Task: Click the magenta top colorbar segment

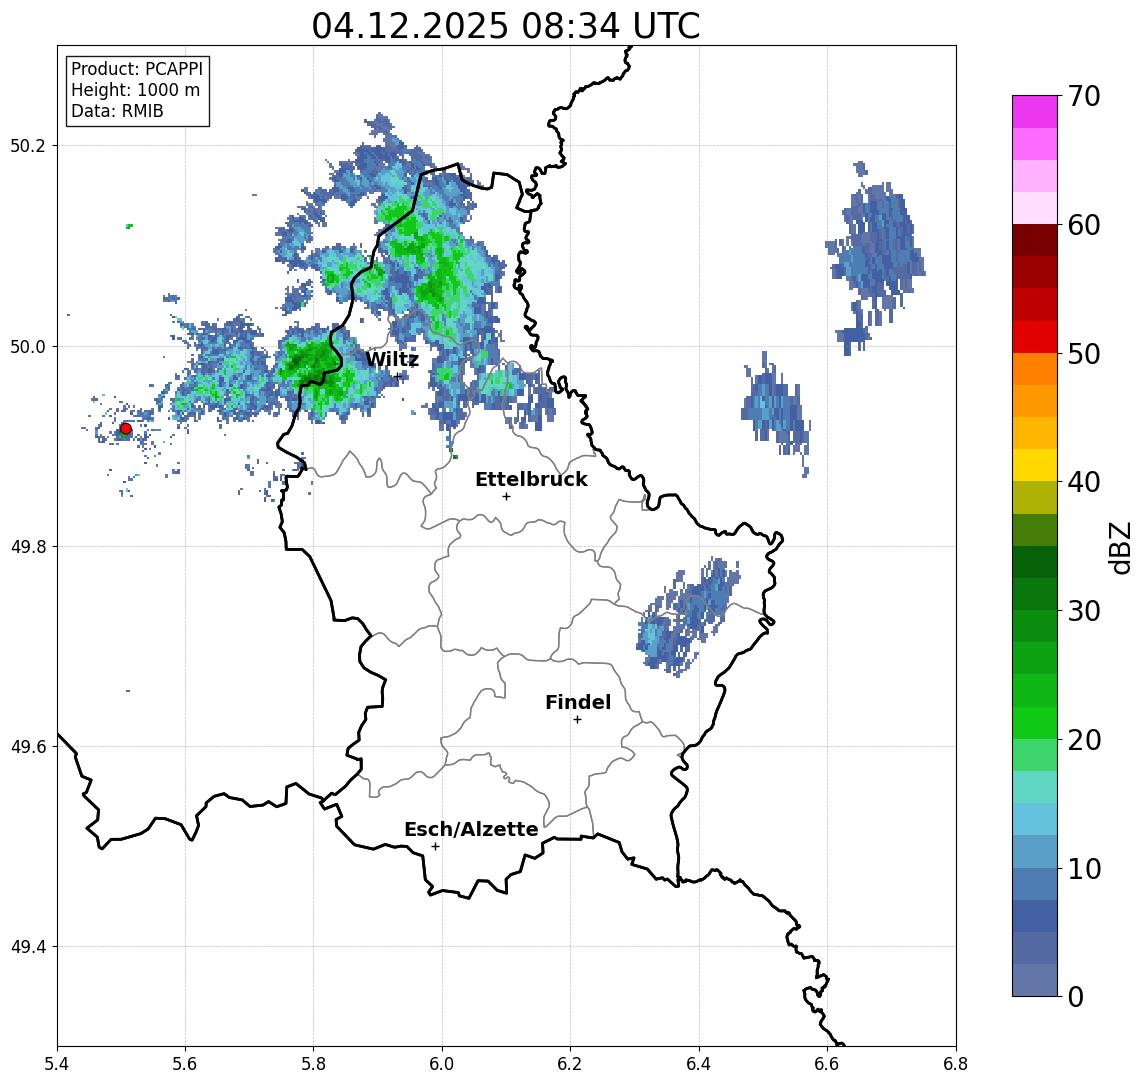Action: 1035,112
